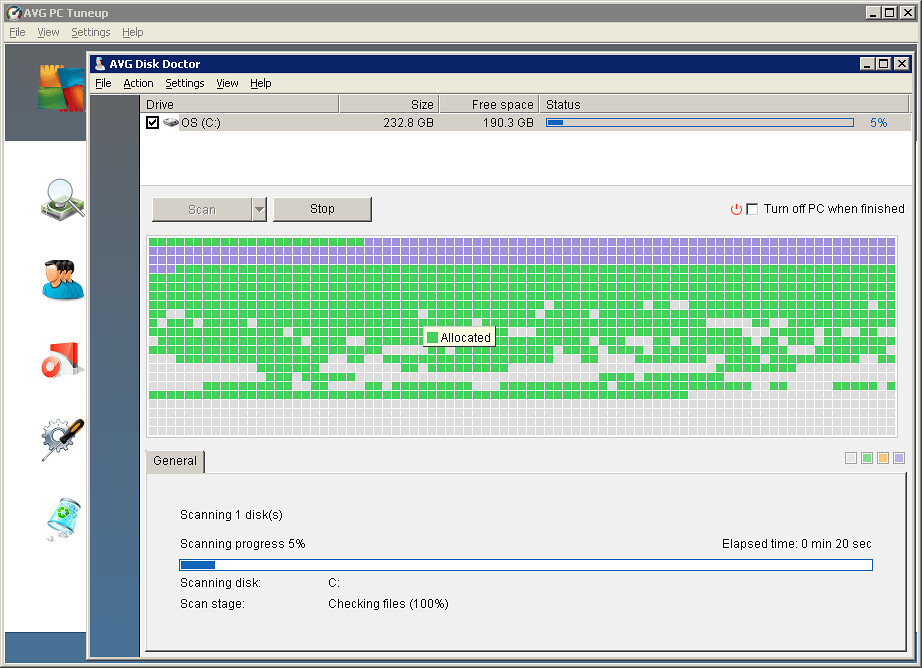Click the AVG logo in the sidebar
Viewport: 922px width, 668px height.
click(61, 88)
